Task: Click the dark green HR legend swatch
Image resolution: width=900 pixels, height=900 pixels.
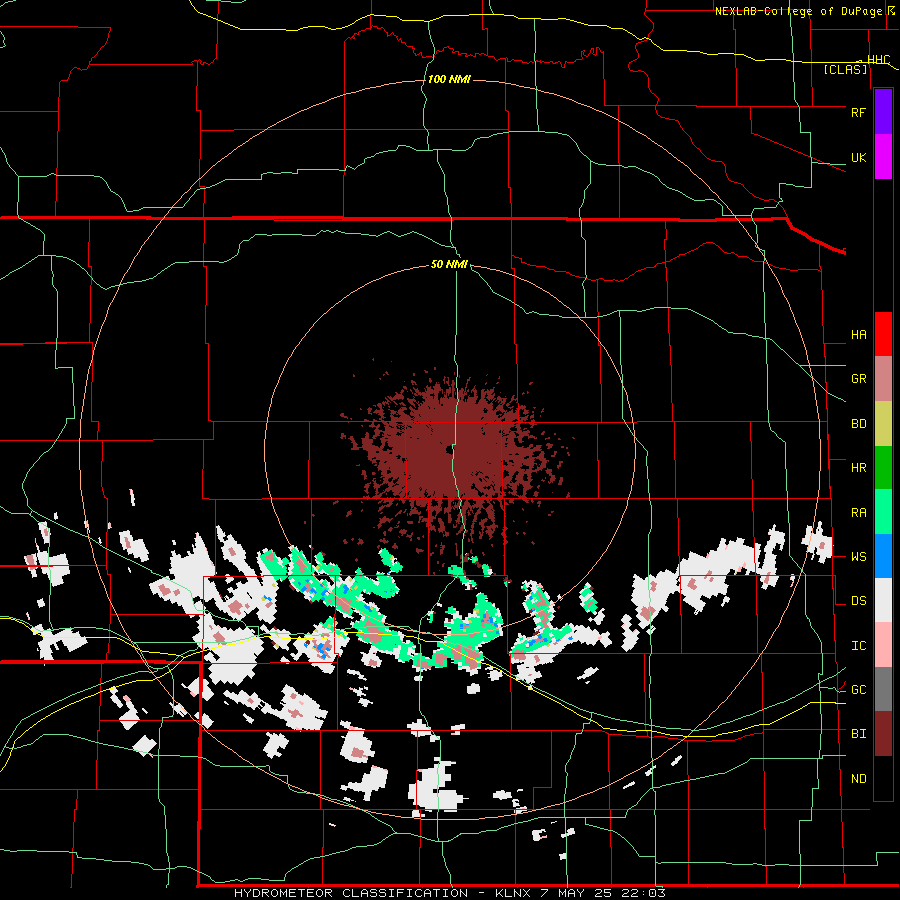Action: tap(883, 468)
